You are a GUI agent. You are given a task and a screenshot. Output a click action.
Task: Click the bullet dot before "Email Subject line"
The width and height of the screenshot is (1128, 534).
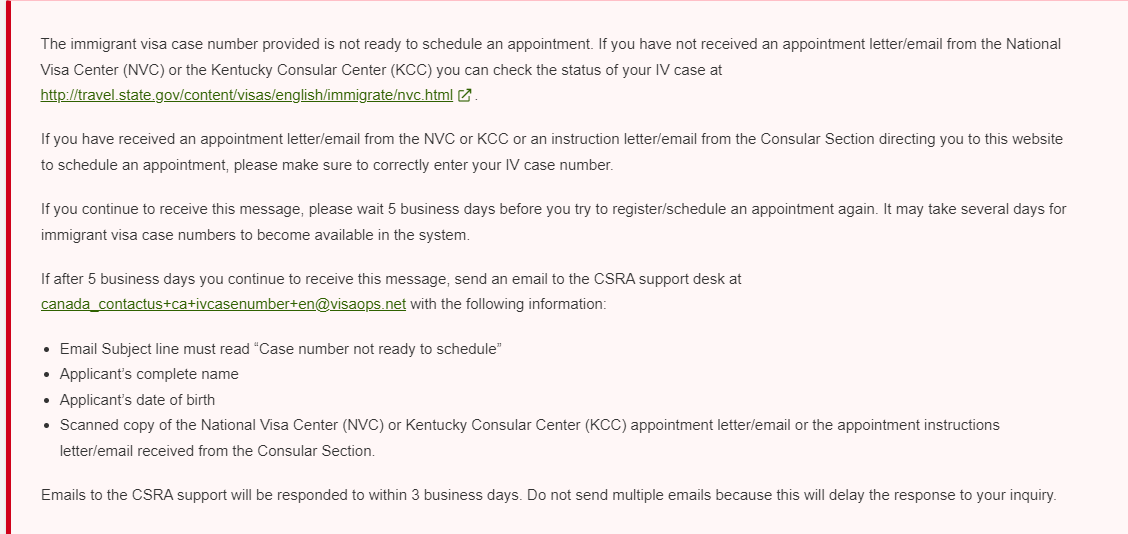47,350
